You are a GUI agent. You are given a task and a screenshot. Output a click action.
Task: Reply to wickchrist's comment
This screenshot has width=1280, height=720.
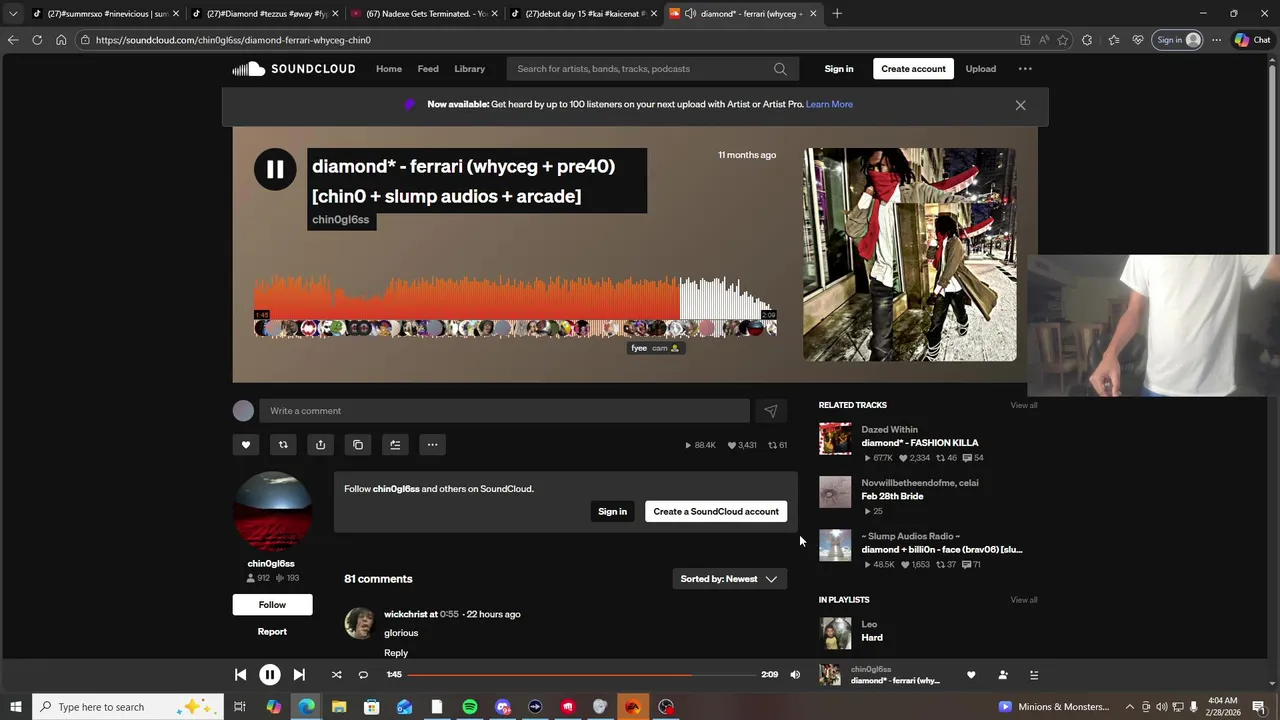(x=396, y=653)
